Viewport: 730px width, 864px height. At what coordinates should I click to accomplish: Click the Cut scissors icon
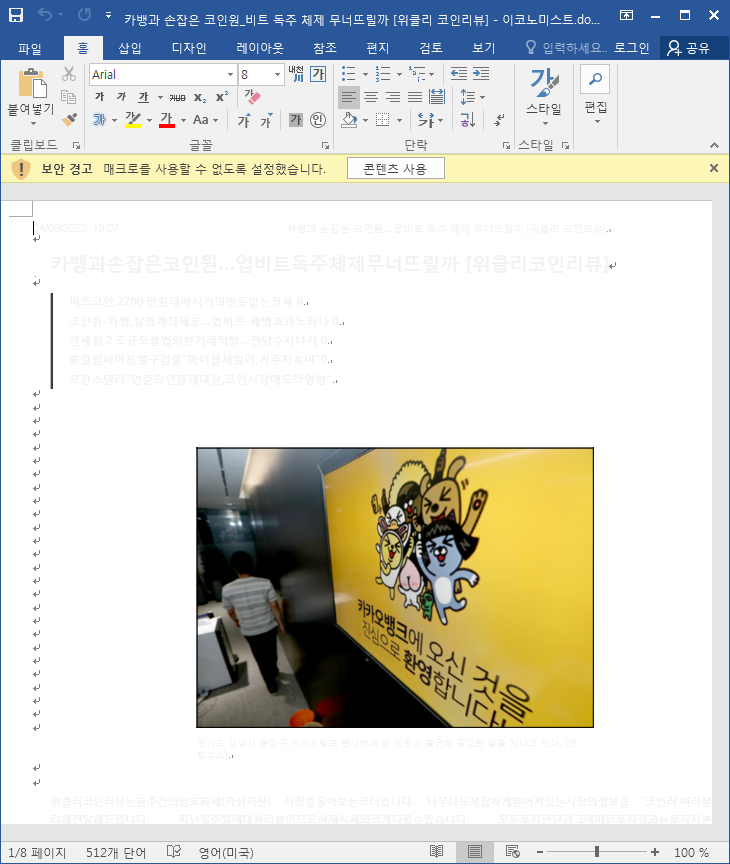(x=69, y=74)
